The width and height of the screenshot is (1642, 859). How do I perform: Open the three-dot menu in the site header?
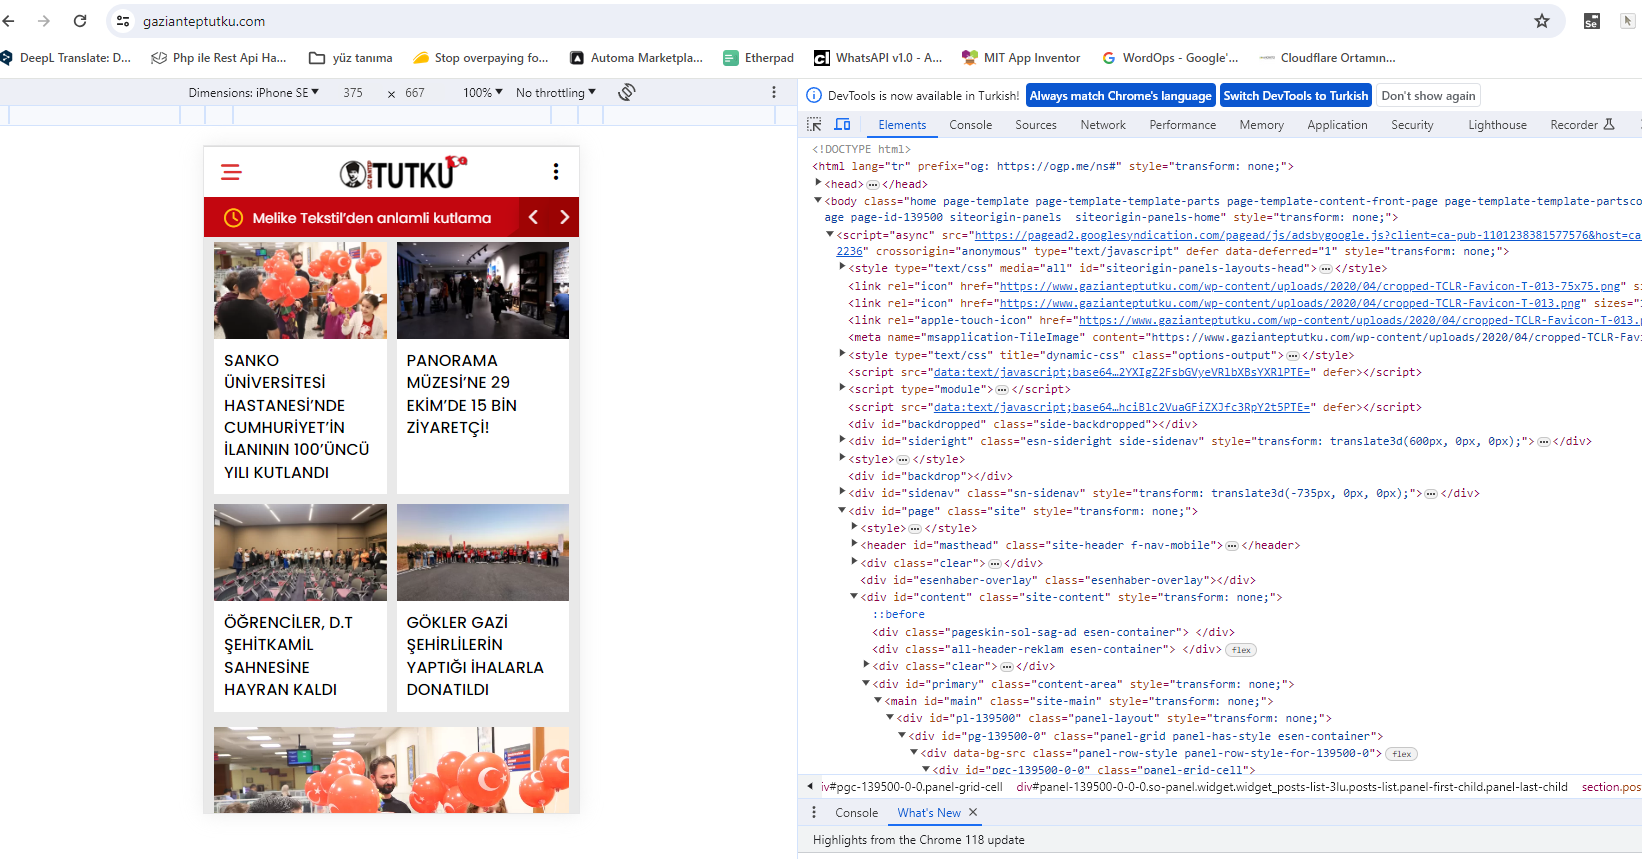556,172
